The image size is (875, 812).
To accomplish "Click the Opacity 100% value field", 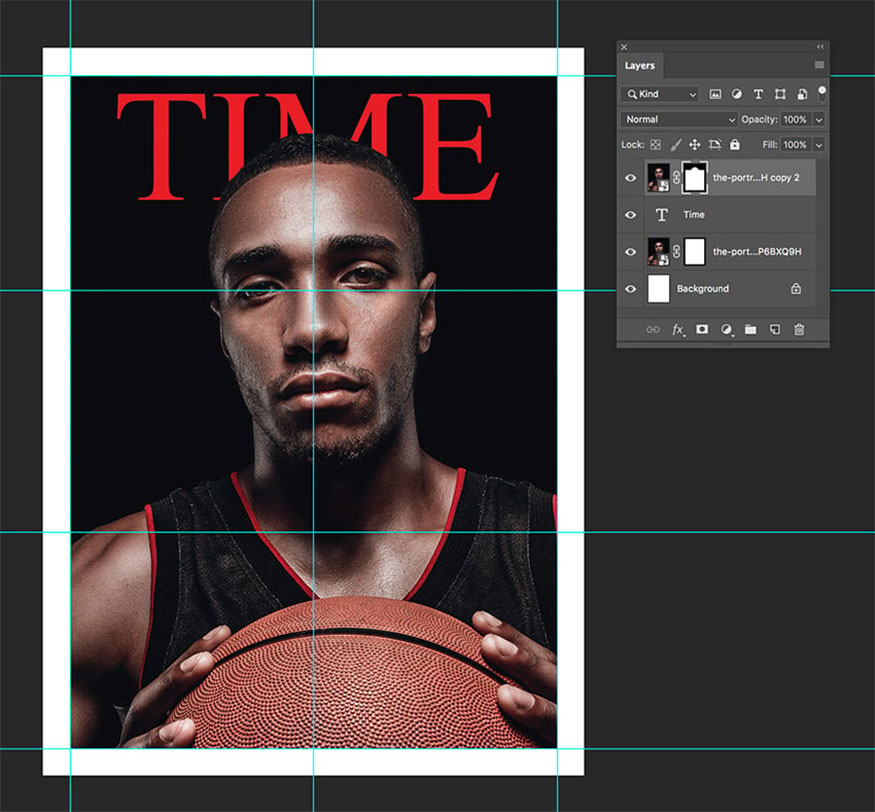I will coord(795,119).
